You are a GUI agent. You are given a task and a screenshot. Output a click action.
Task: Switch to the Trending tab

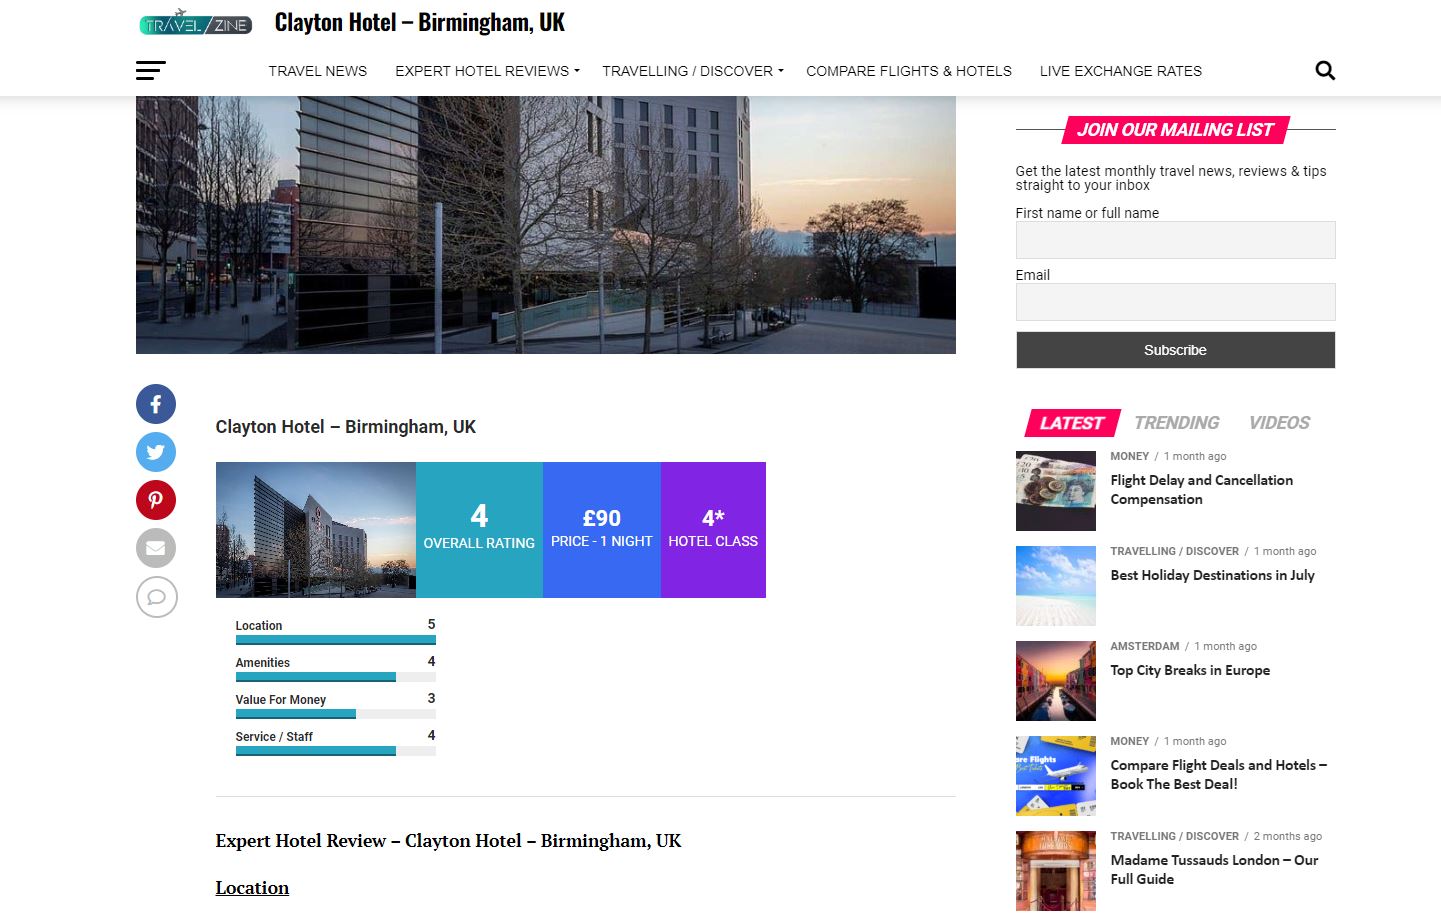1177,423
